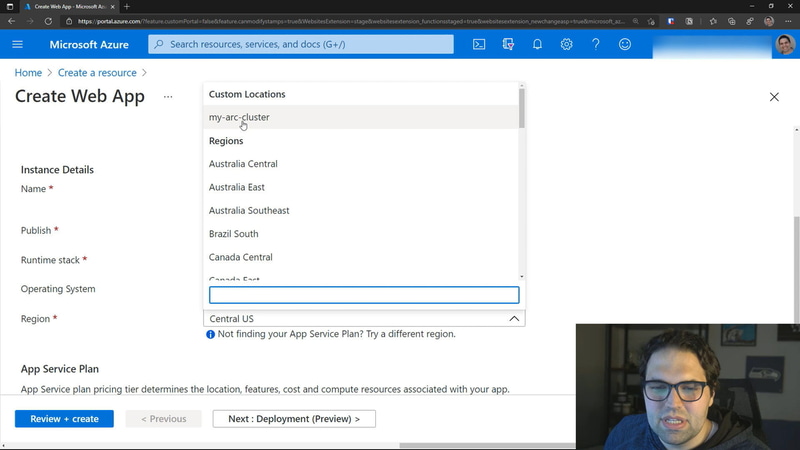Click Review + create button
This screenshot has width=800, height=450.
point(64,419)
